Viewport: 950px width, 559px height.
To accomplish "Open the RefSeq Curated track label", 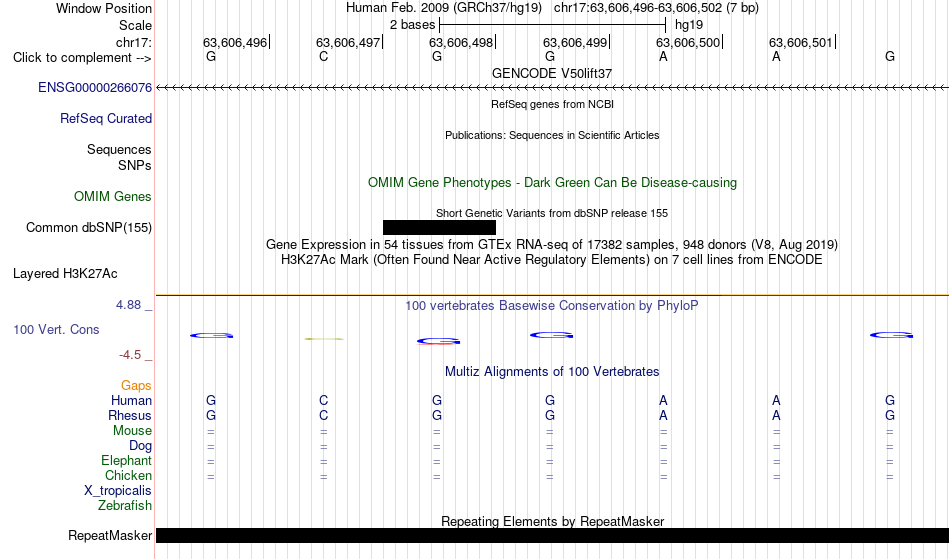I will (x=105, y=119).
